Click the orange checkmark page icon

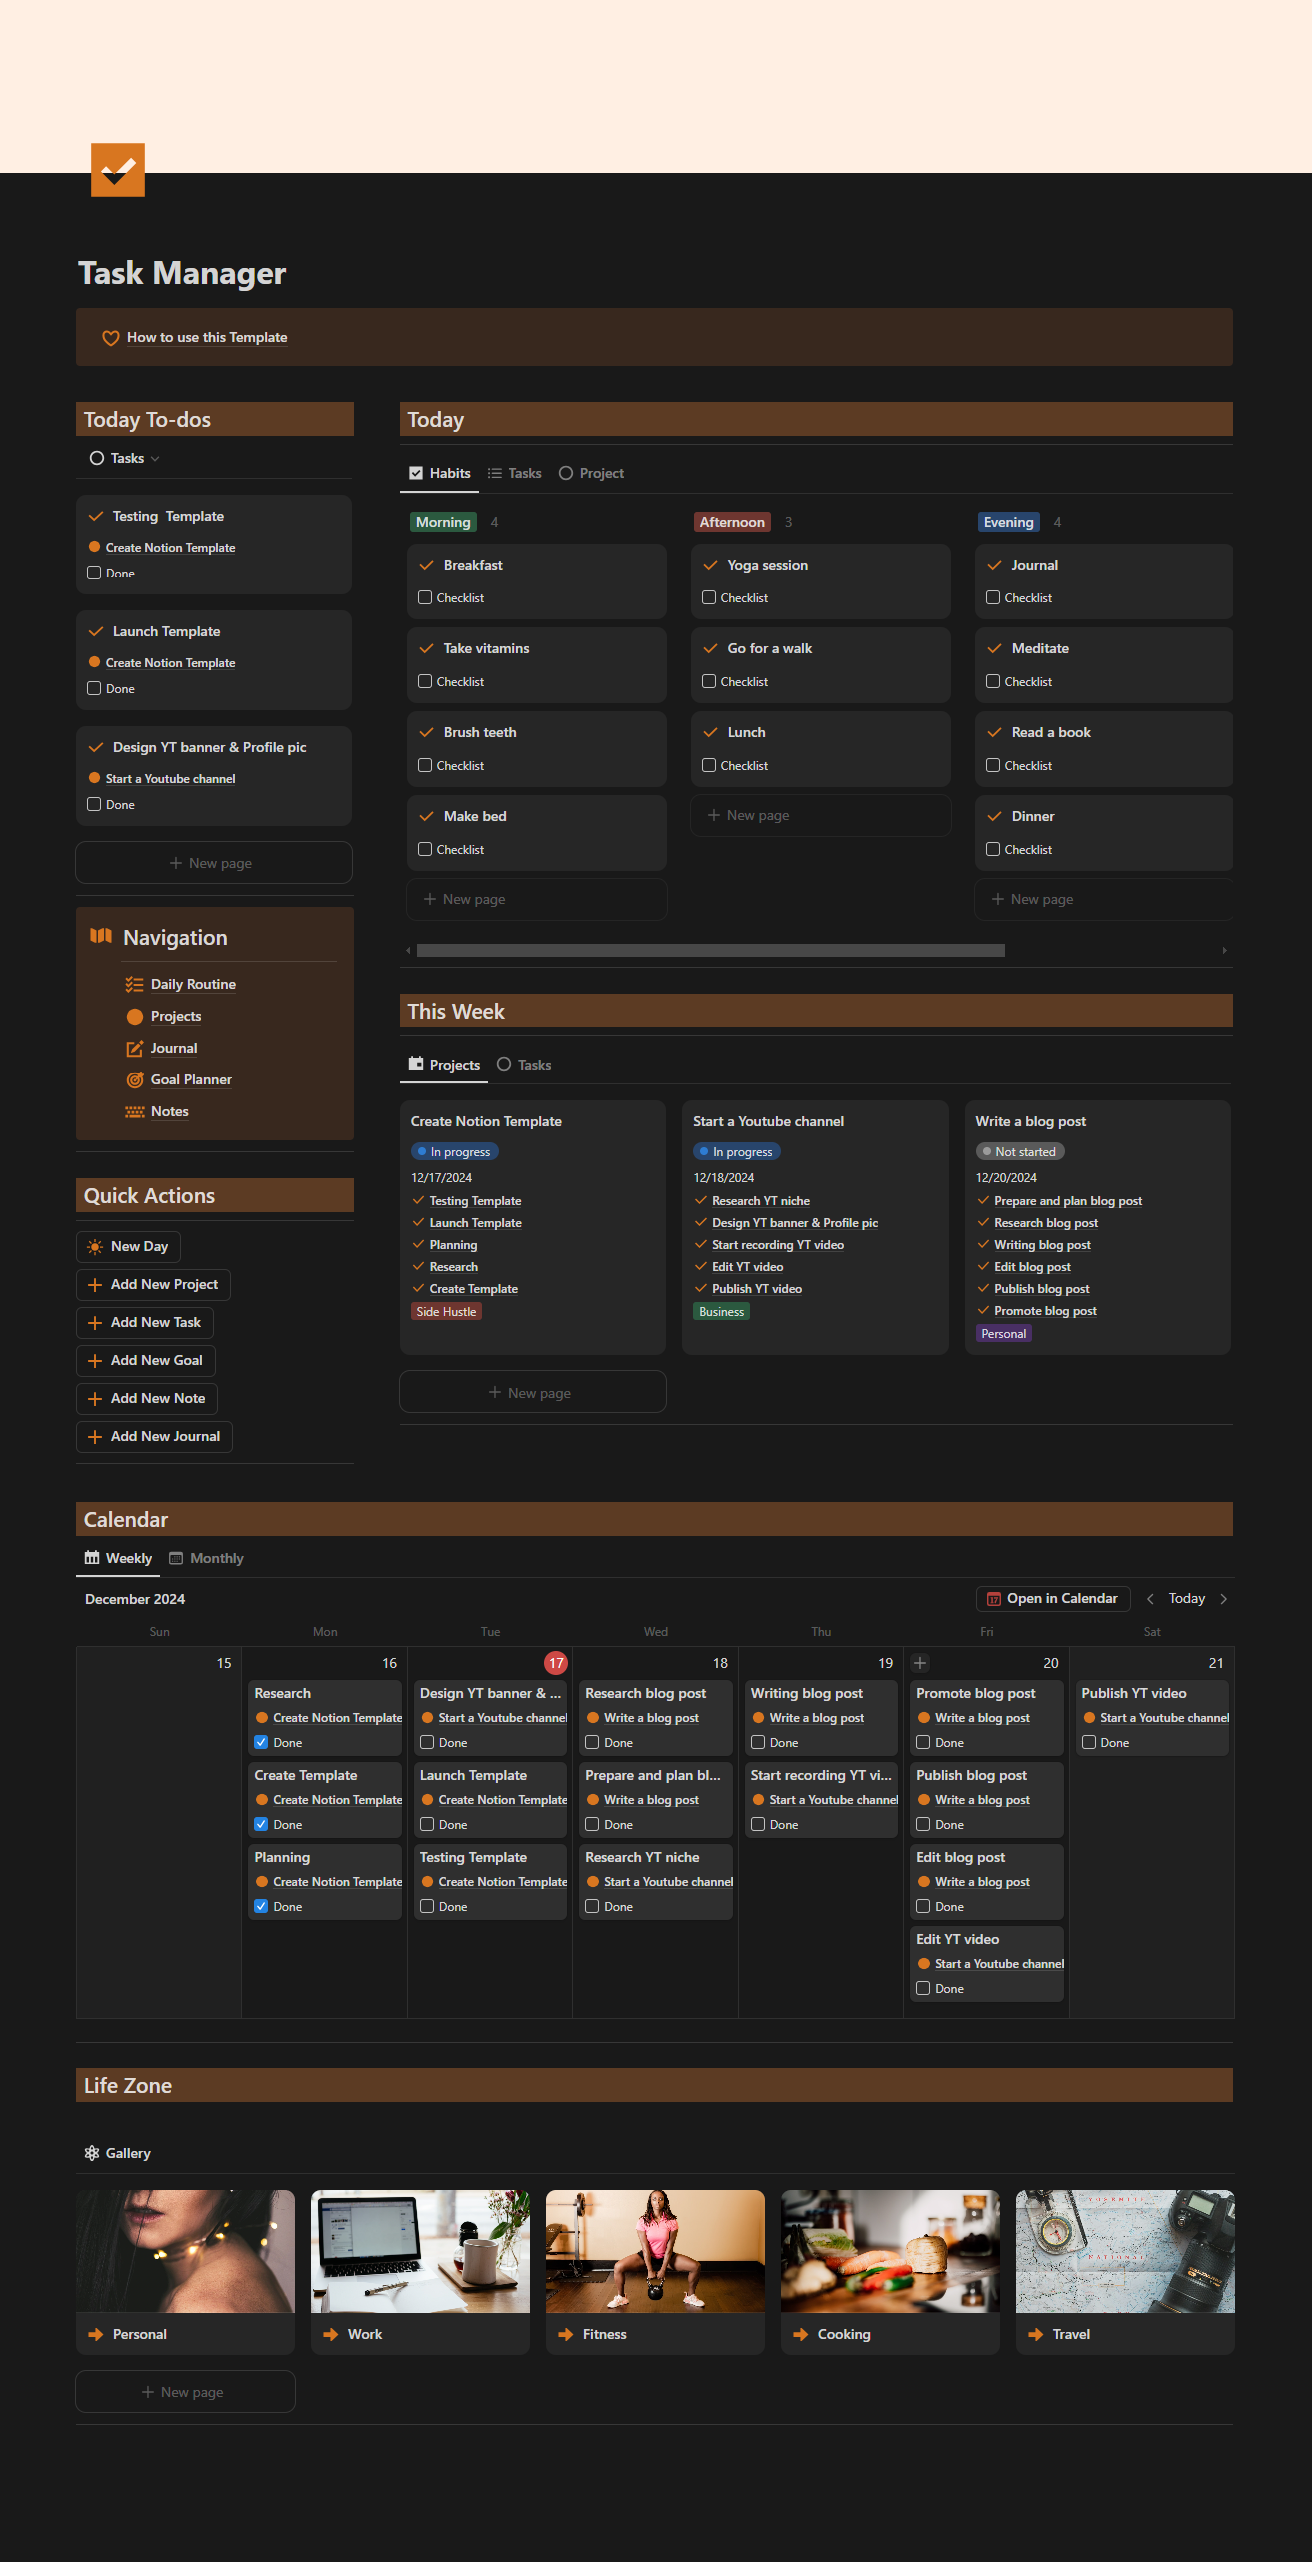coord(118,170)
